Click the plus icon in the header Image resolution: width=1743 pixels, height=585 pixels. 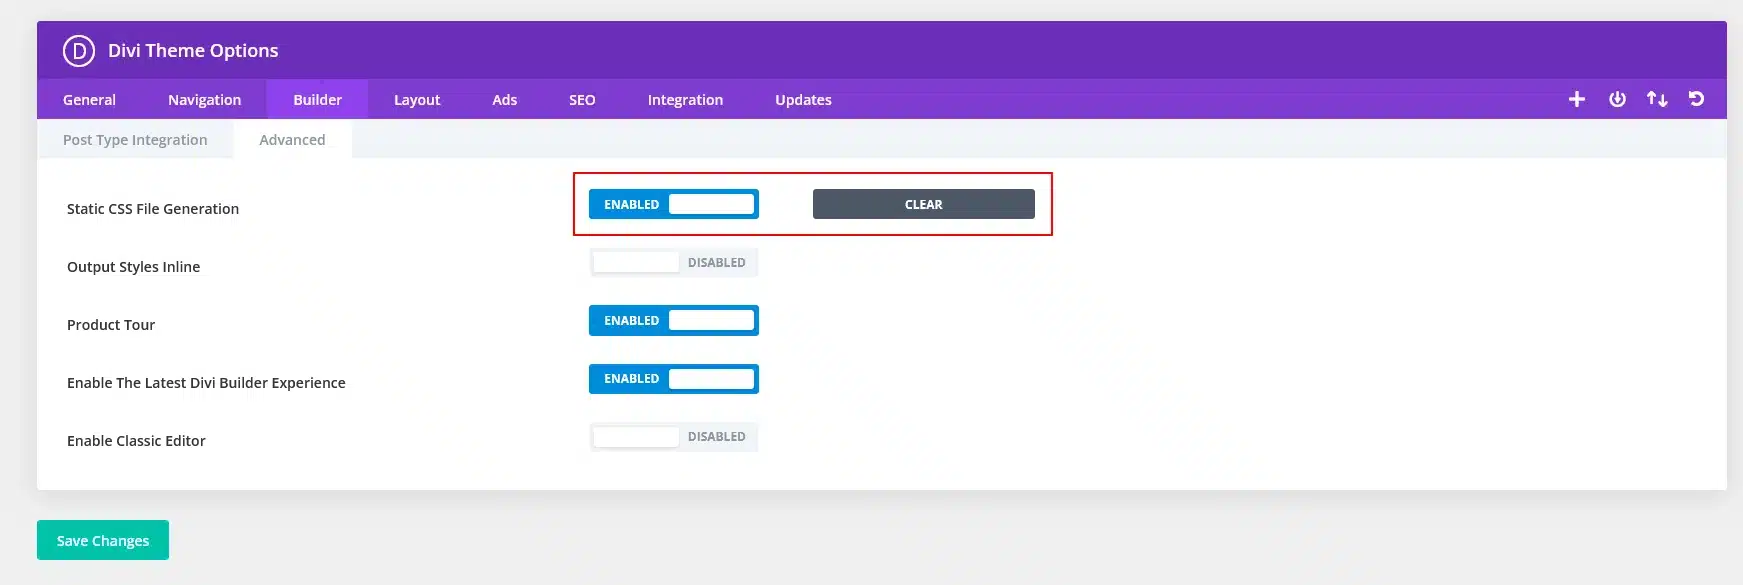(1577, 99)
